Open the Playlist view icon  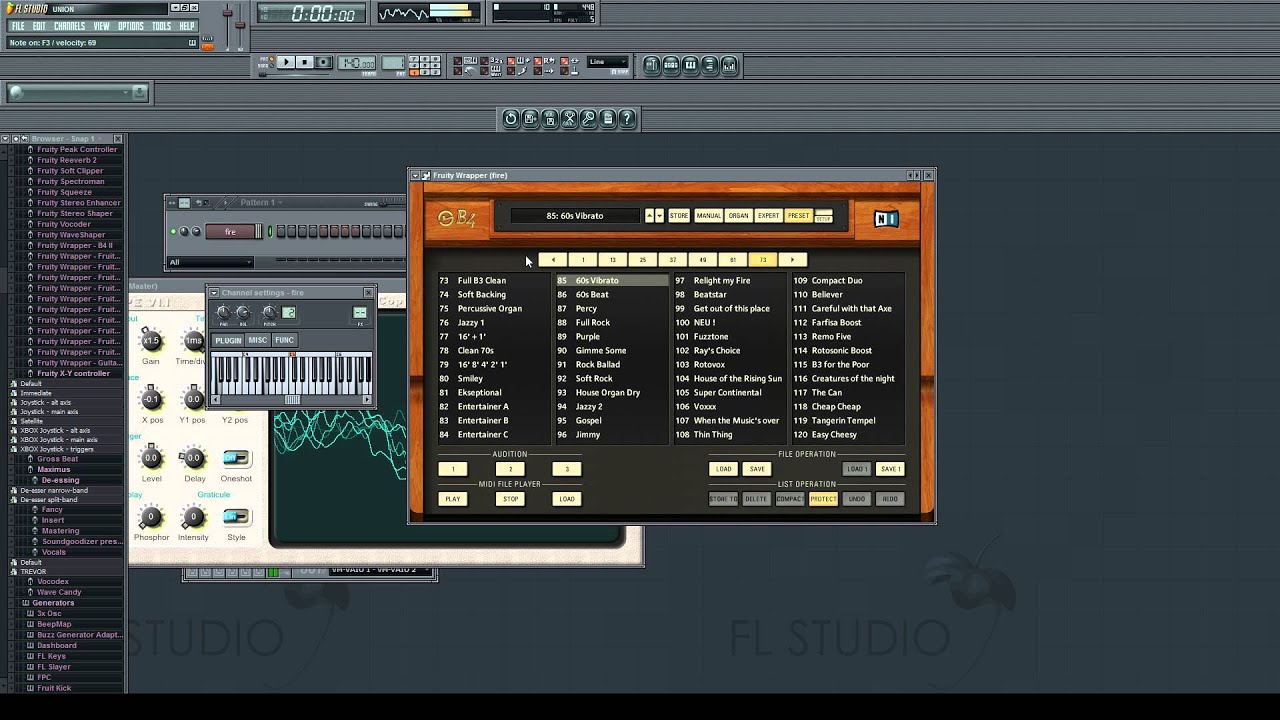[x=652, y=65]
